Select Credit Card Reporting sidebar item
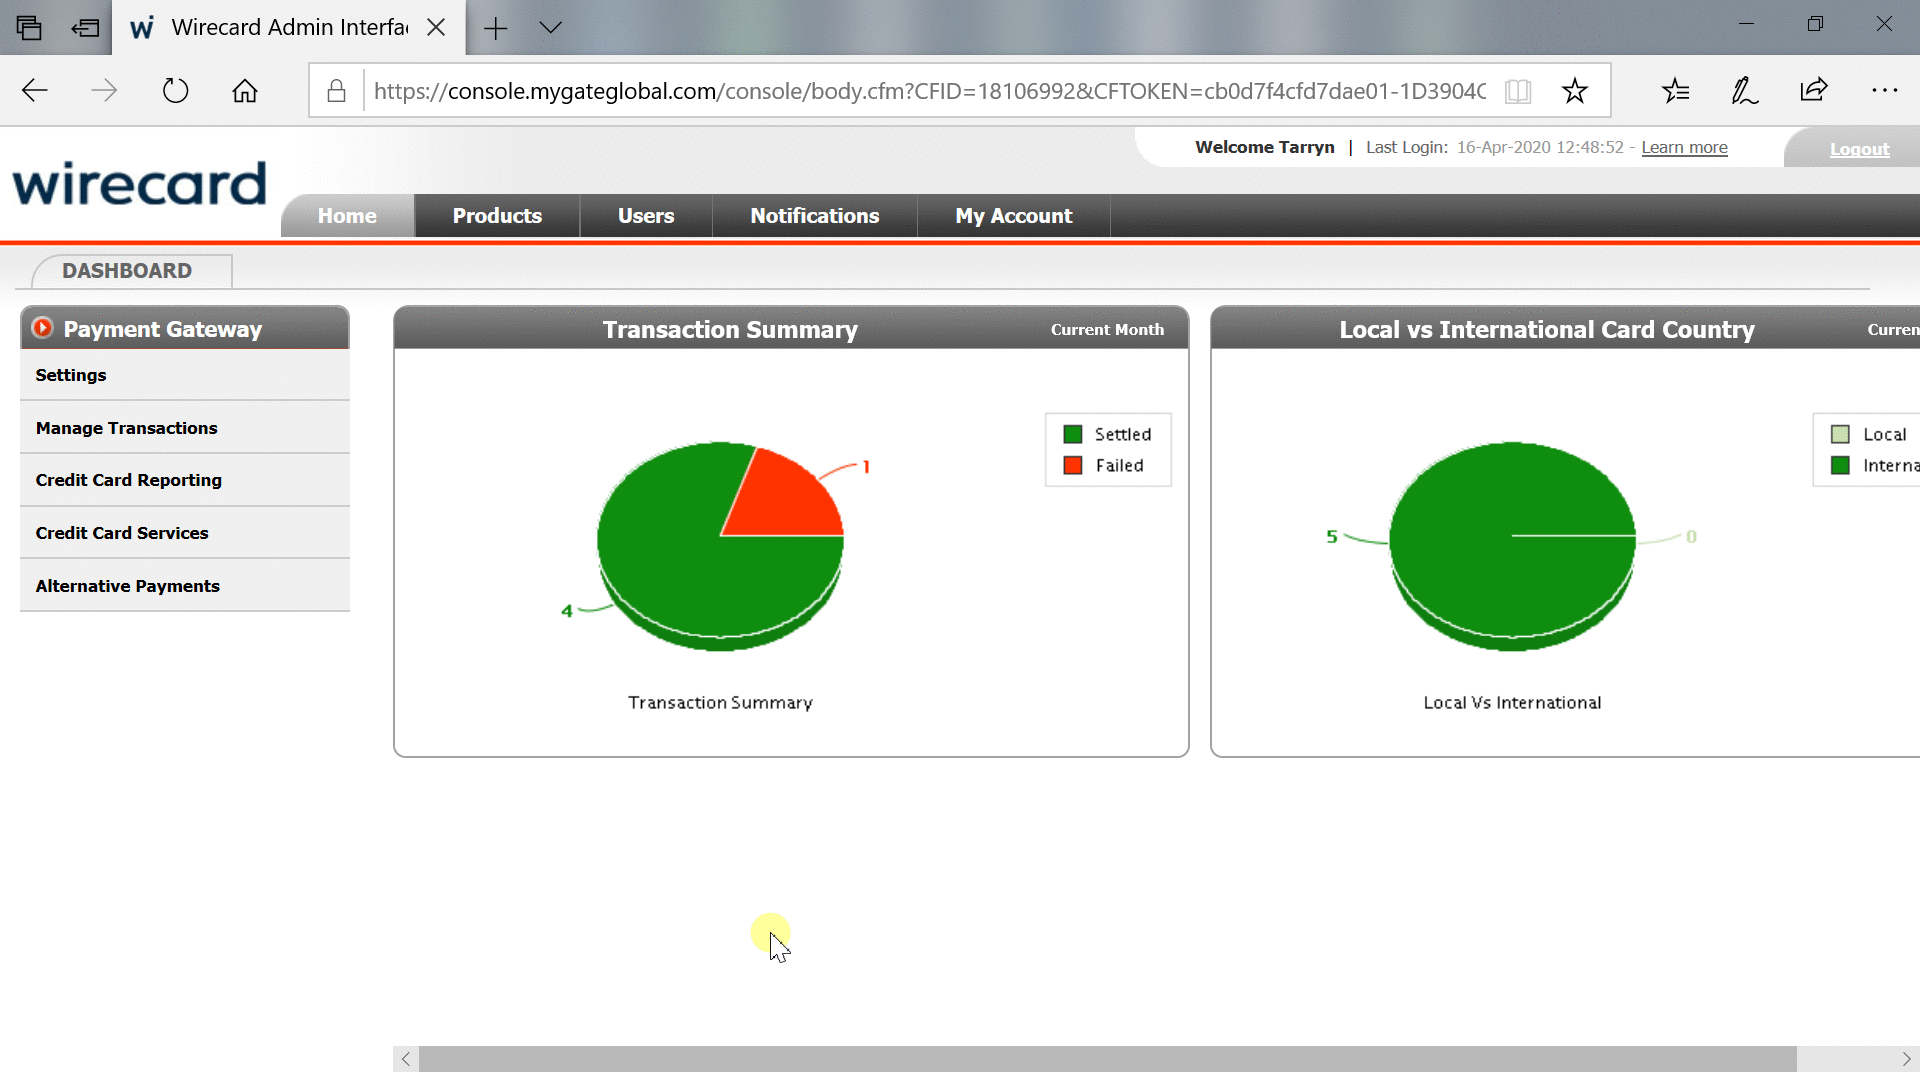 pos(128,480)
